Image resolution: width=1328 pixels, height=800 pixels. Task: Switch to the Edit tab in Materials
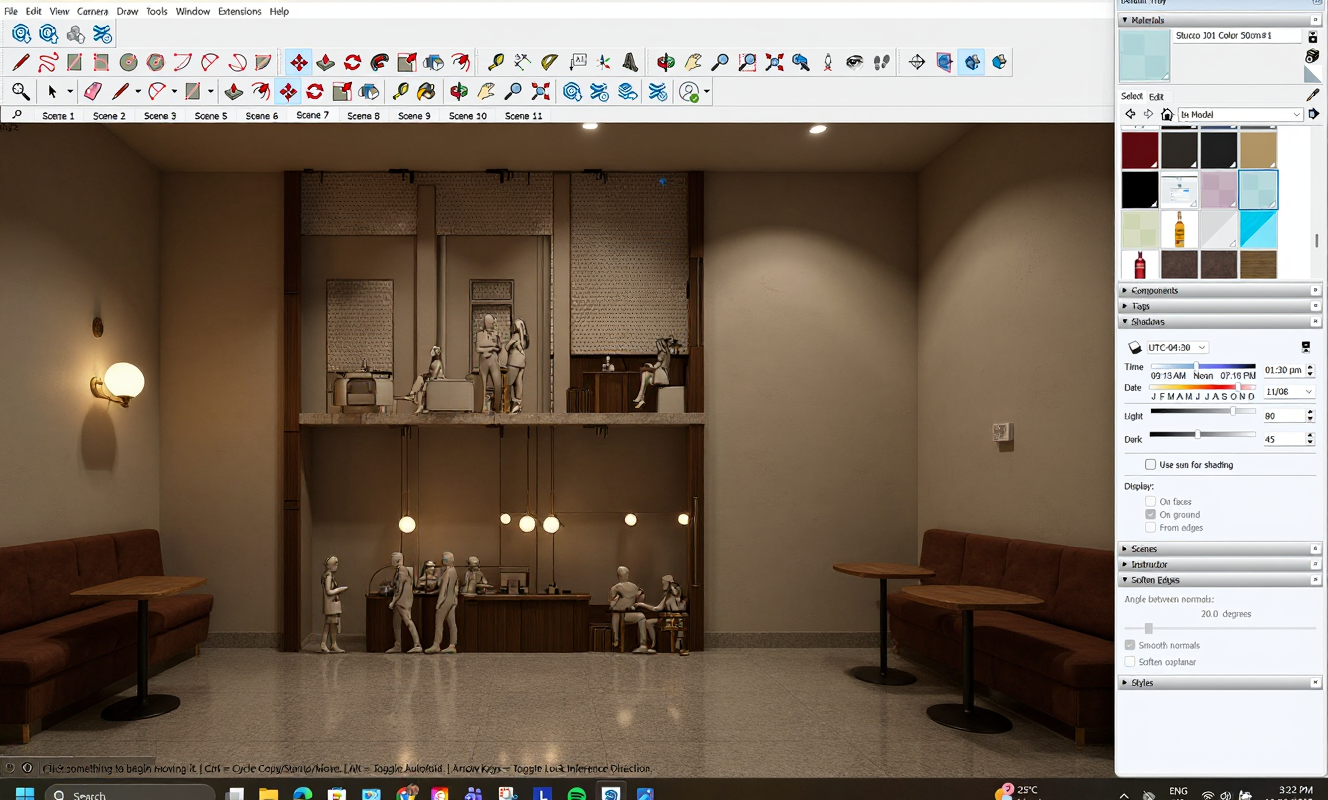click(1156, 96)
